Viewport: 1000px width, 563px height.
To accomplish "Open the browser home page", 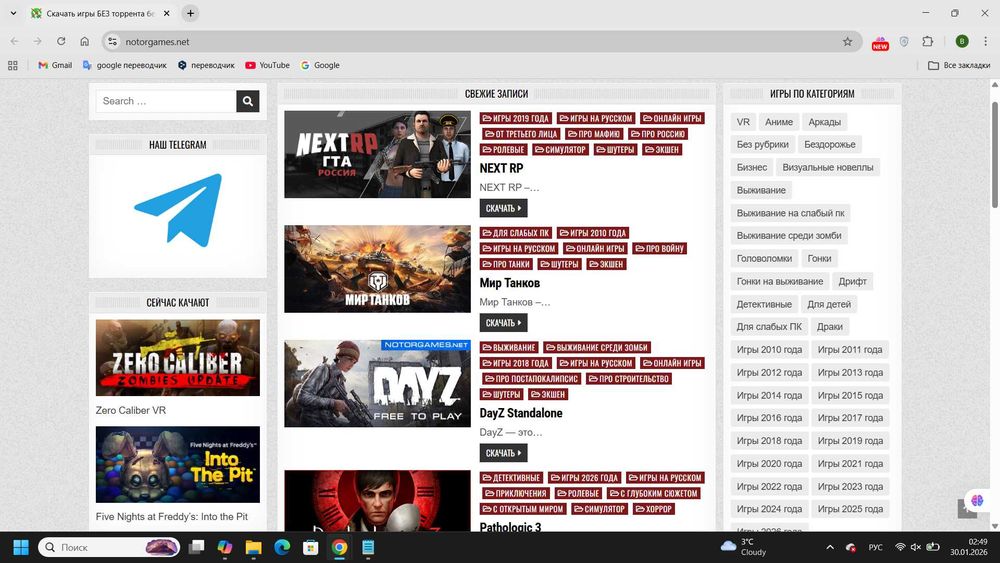I will [85, 41].
